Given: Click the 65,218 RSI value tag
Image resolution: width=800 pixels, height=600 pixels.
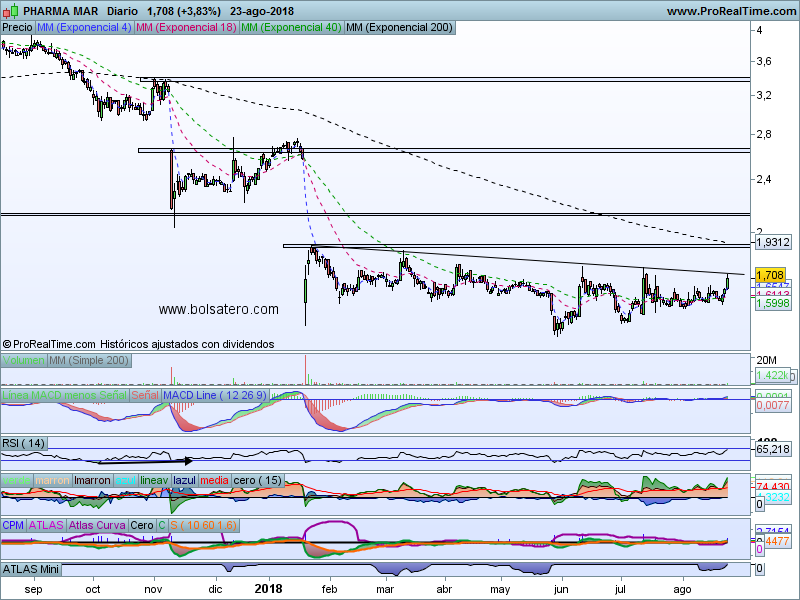Looking at the screenshot, I should (773, 449).
